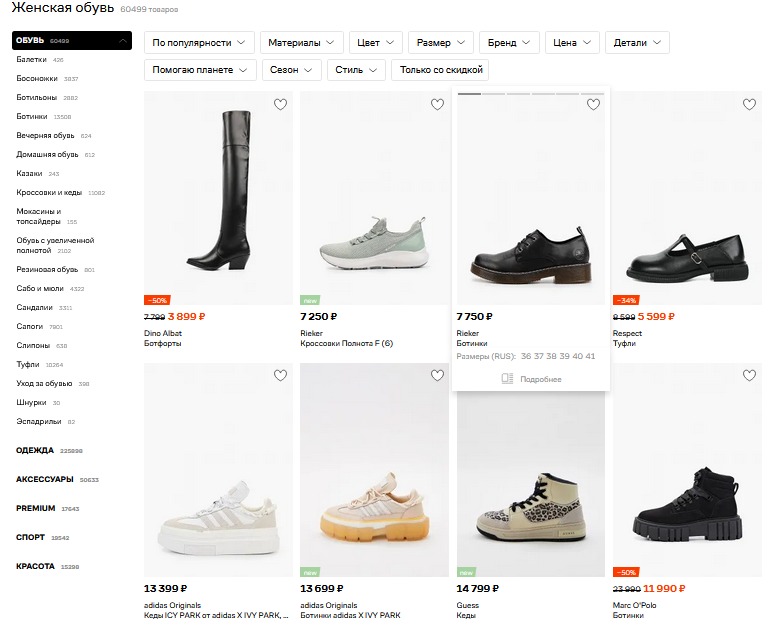Open the 'Бренд' filter dropdown
The image size is (779, 629).
(x=510, y=43)
